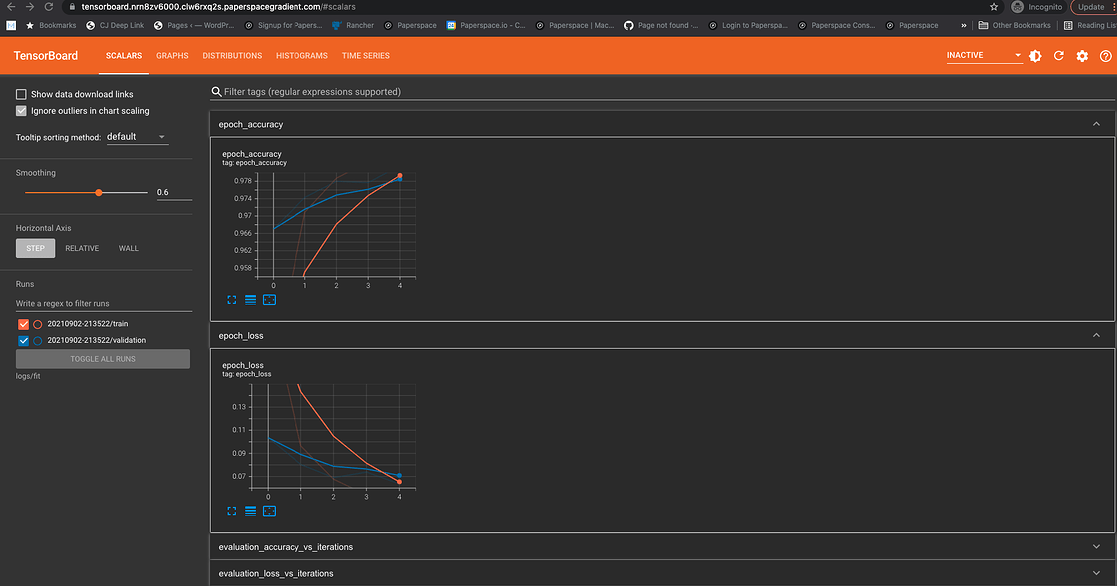
Task: Reload the browser page
Action: [48, 7]
